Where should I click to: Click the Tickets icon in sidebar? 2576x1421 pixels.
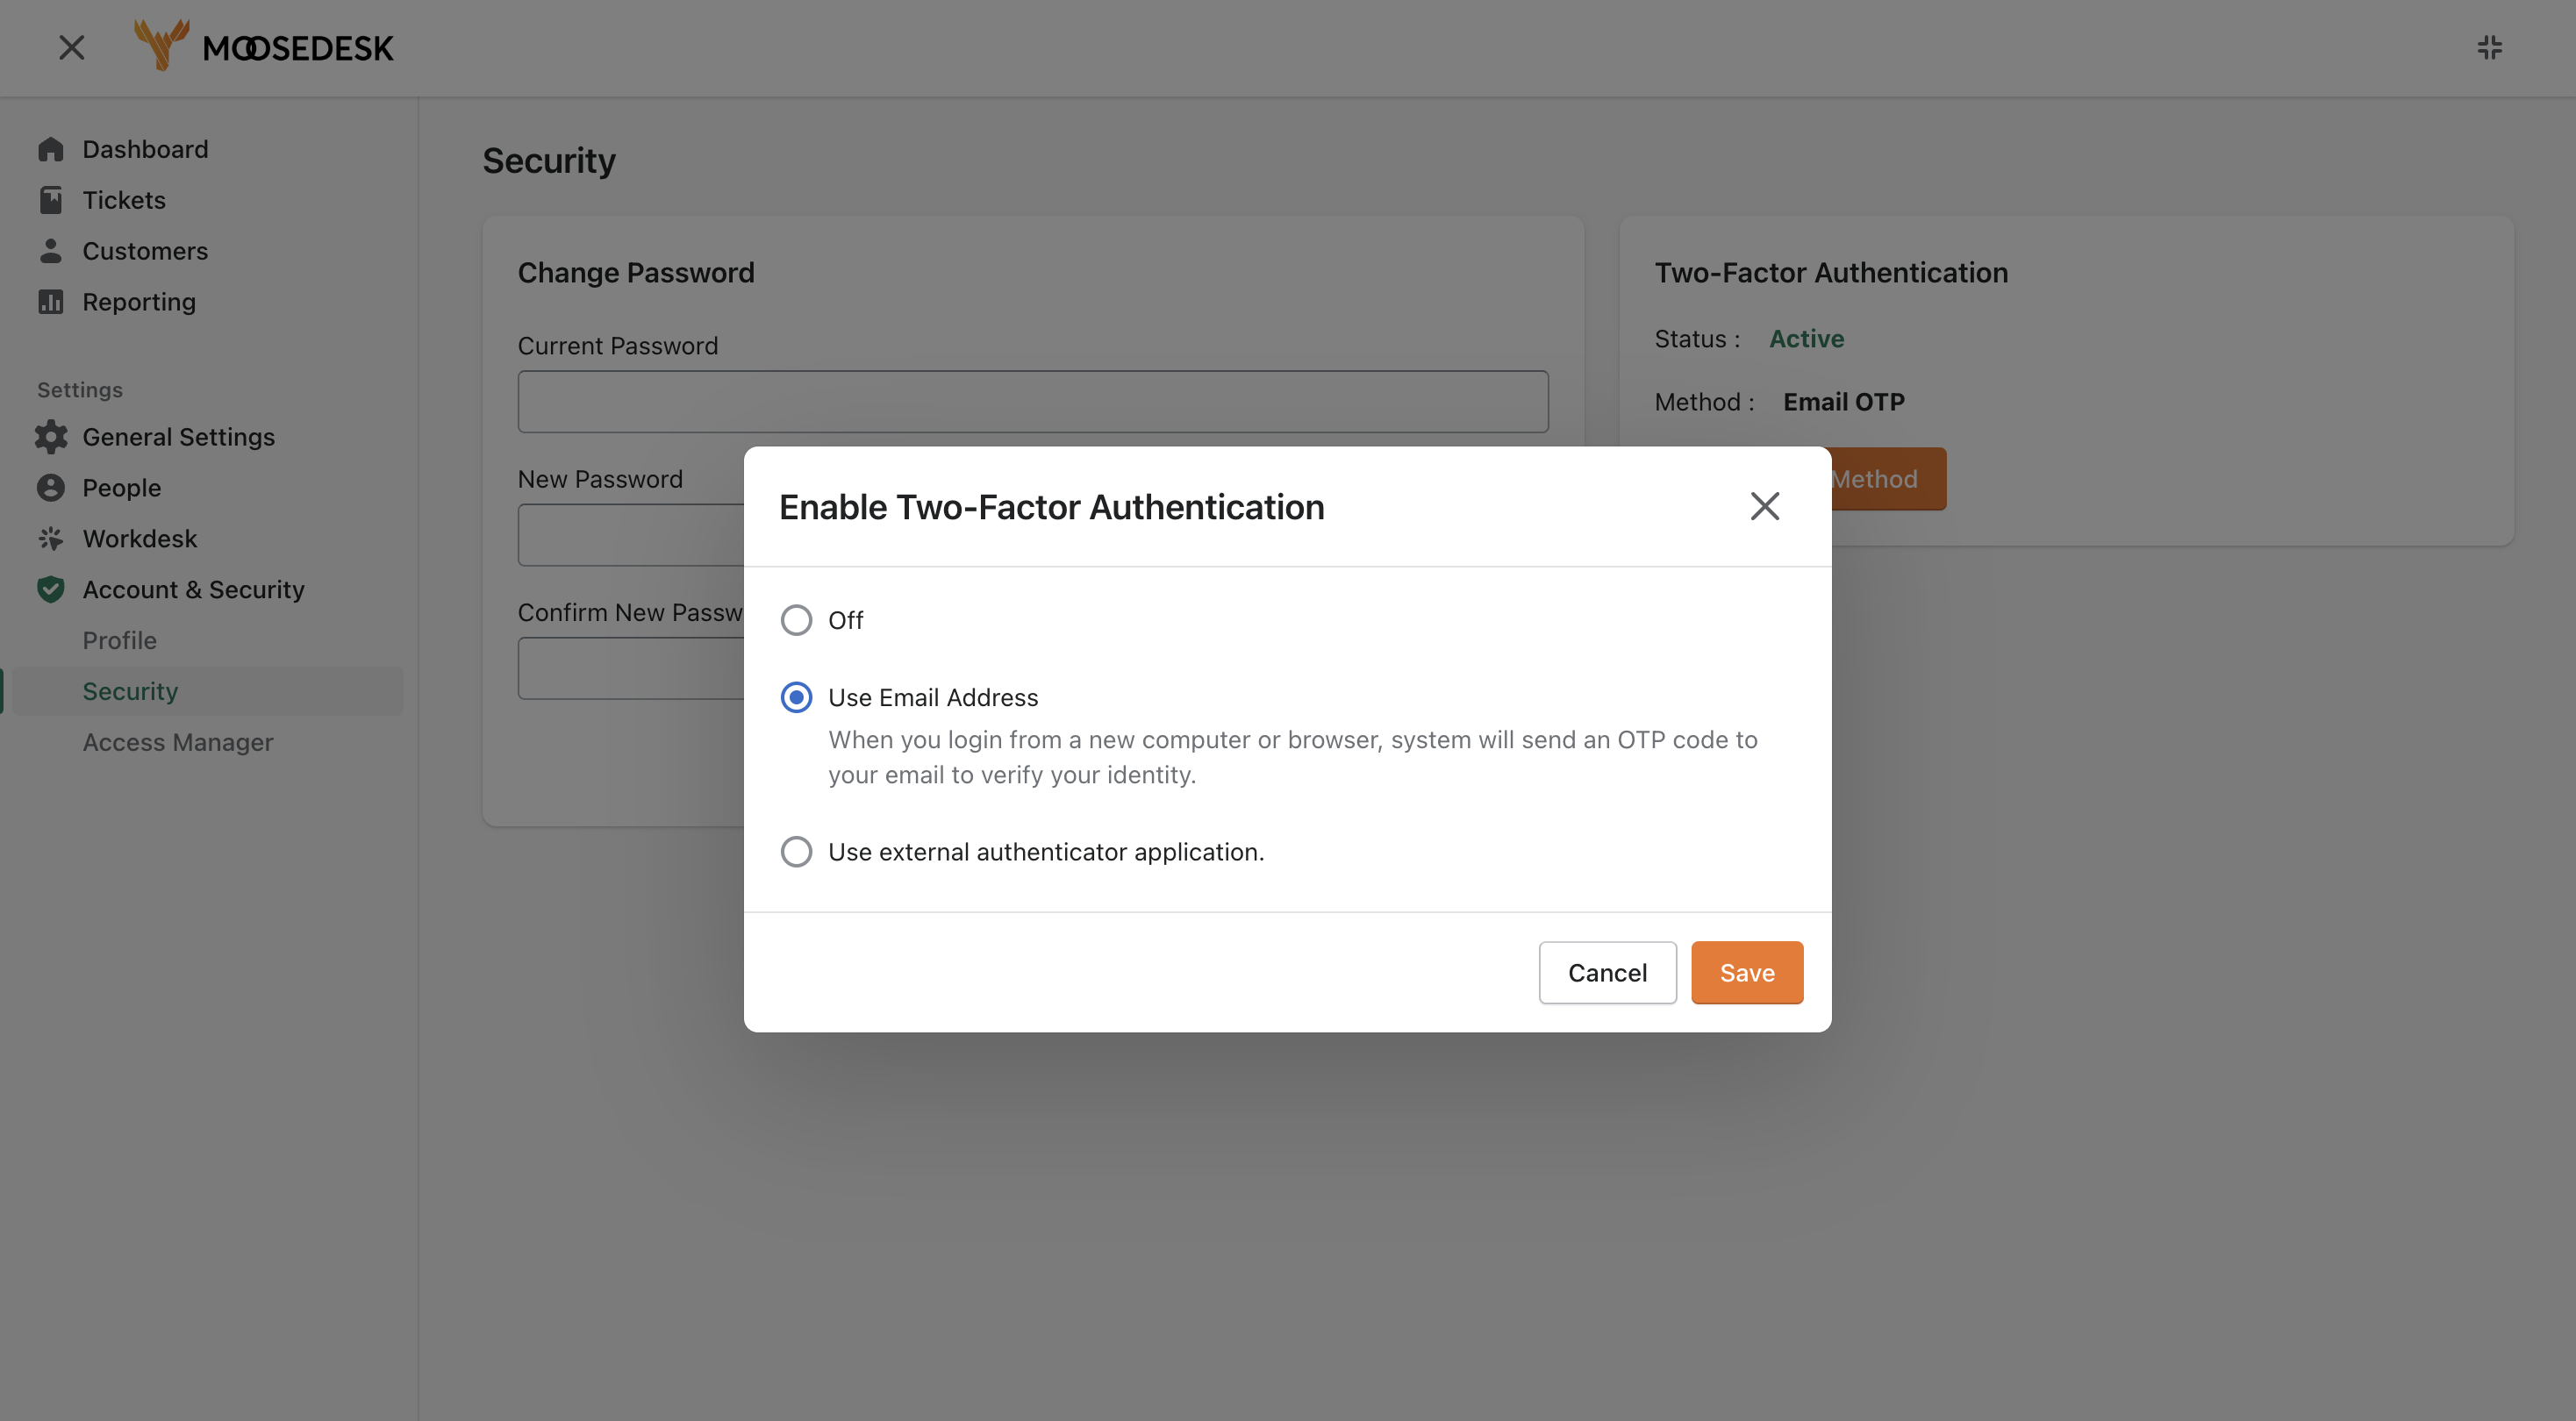point(51,200)
